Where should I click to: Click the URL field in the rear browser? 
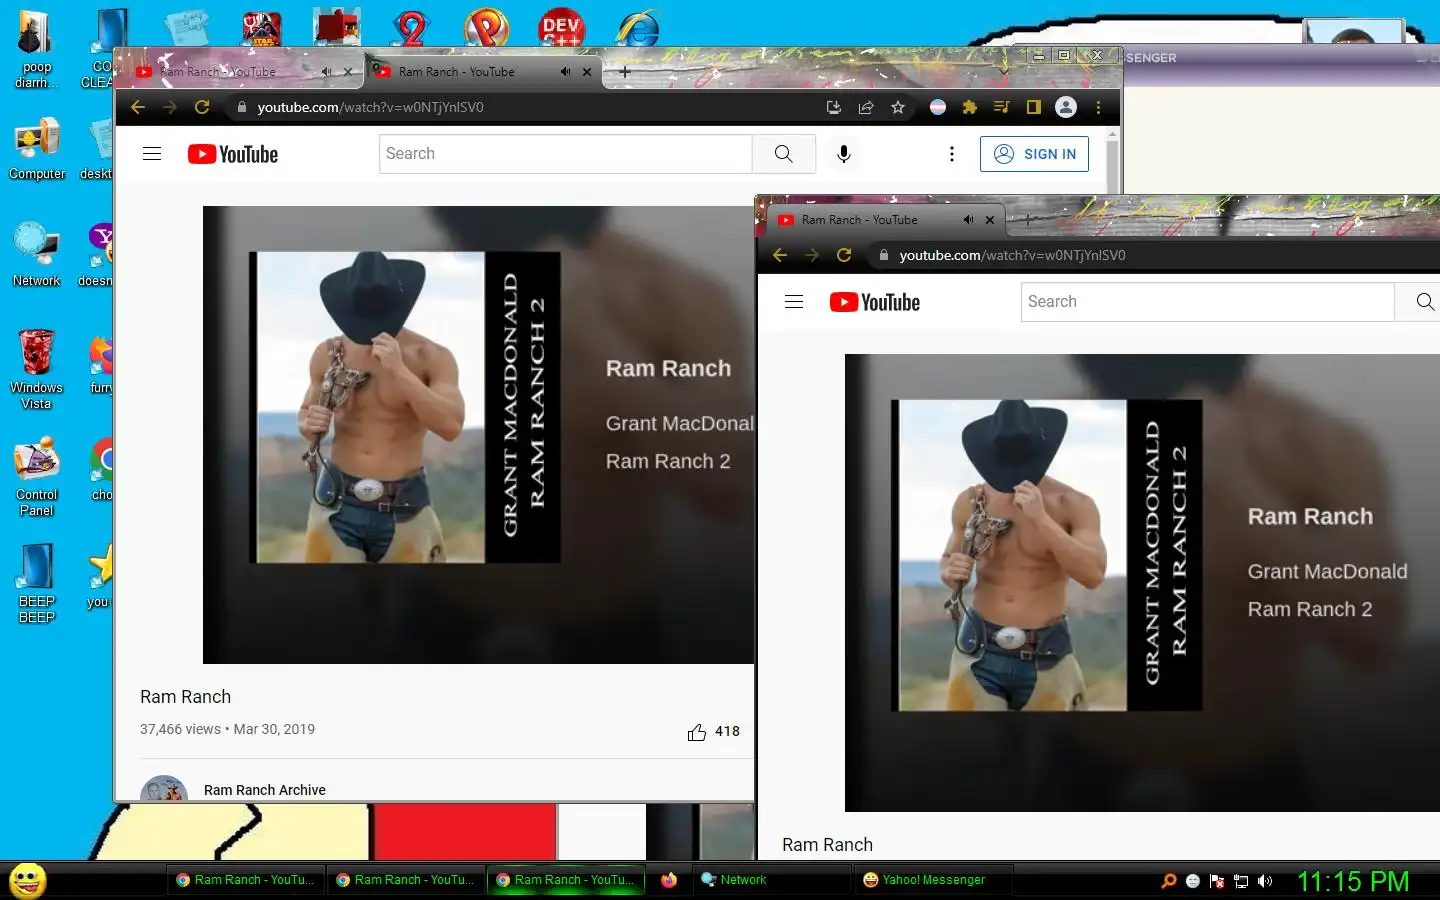[520, 107]
